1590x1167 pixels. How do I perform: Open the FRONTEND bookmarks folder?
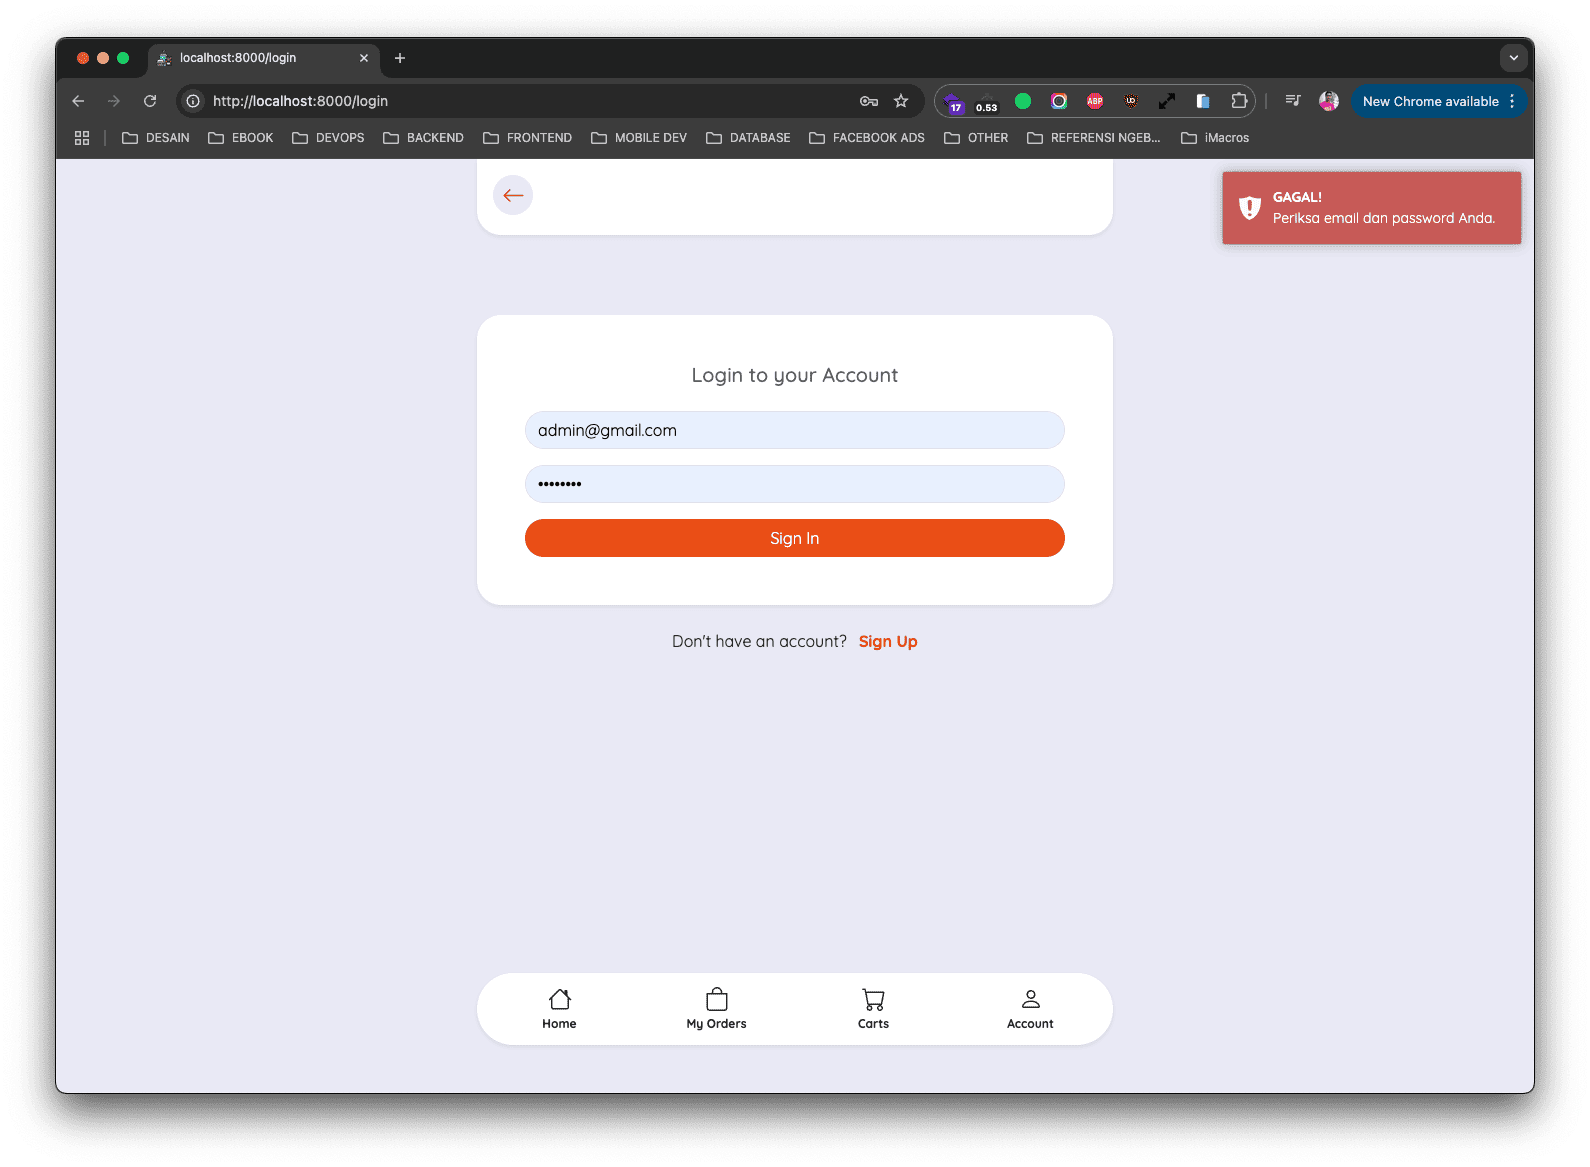(528, 138)
